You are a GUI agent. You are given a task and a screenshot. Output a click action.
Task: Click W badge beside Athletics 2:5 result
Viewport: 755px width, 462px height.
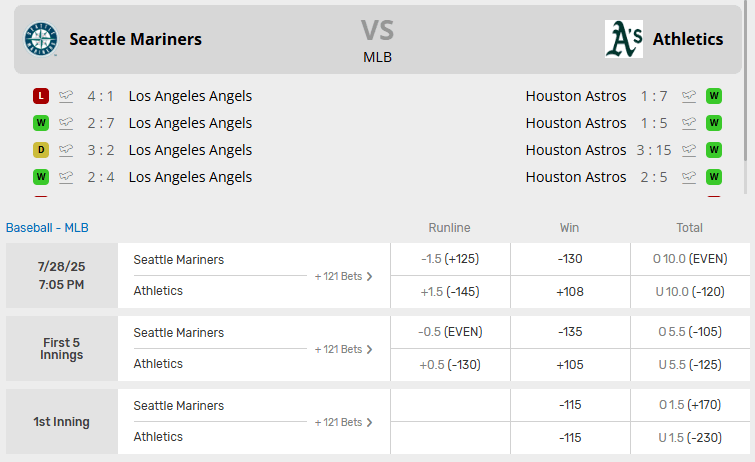(x=714, y=178)
